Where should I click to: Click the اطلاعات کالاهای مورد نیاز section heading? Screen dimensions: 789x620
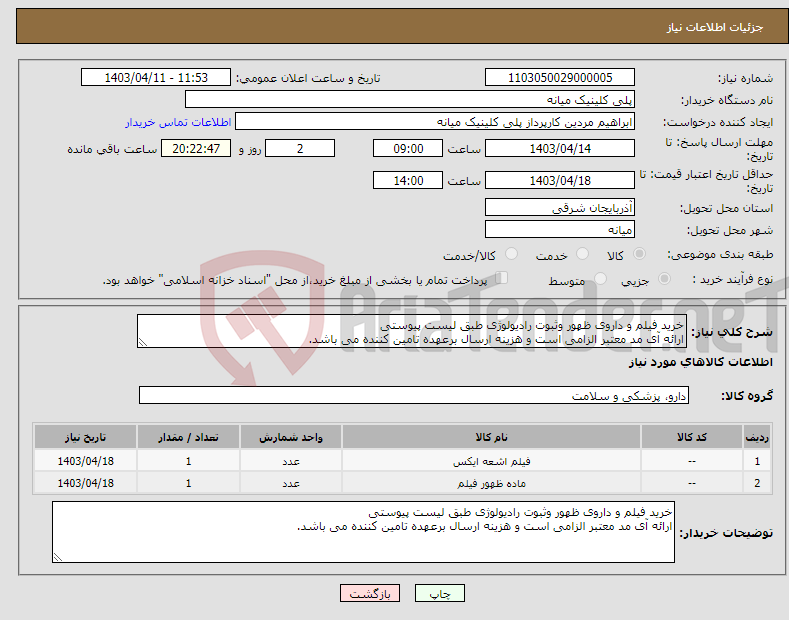700,362
